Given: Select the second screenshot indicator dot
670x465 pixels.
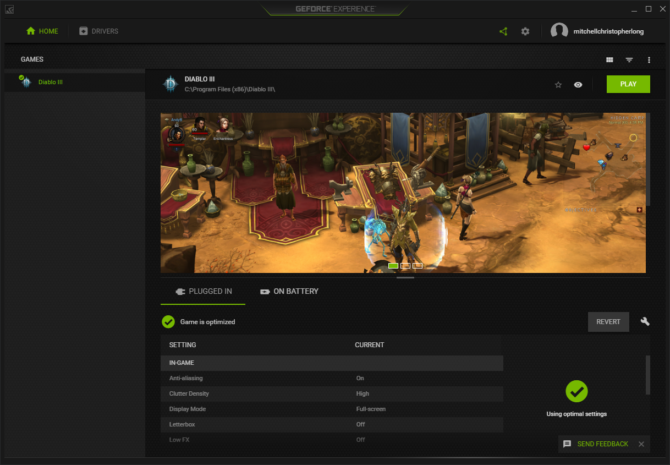Looking at the screenshot, I should point(406,266).
